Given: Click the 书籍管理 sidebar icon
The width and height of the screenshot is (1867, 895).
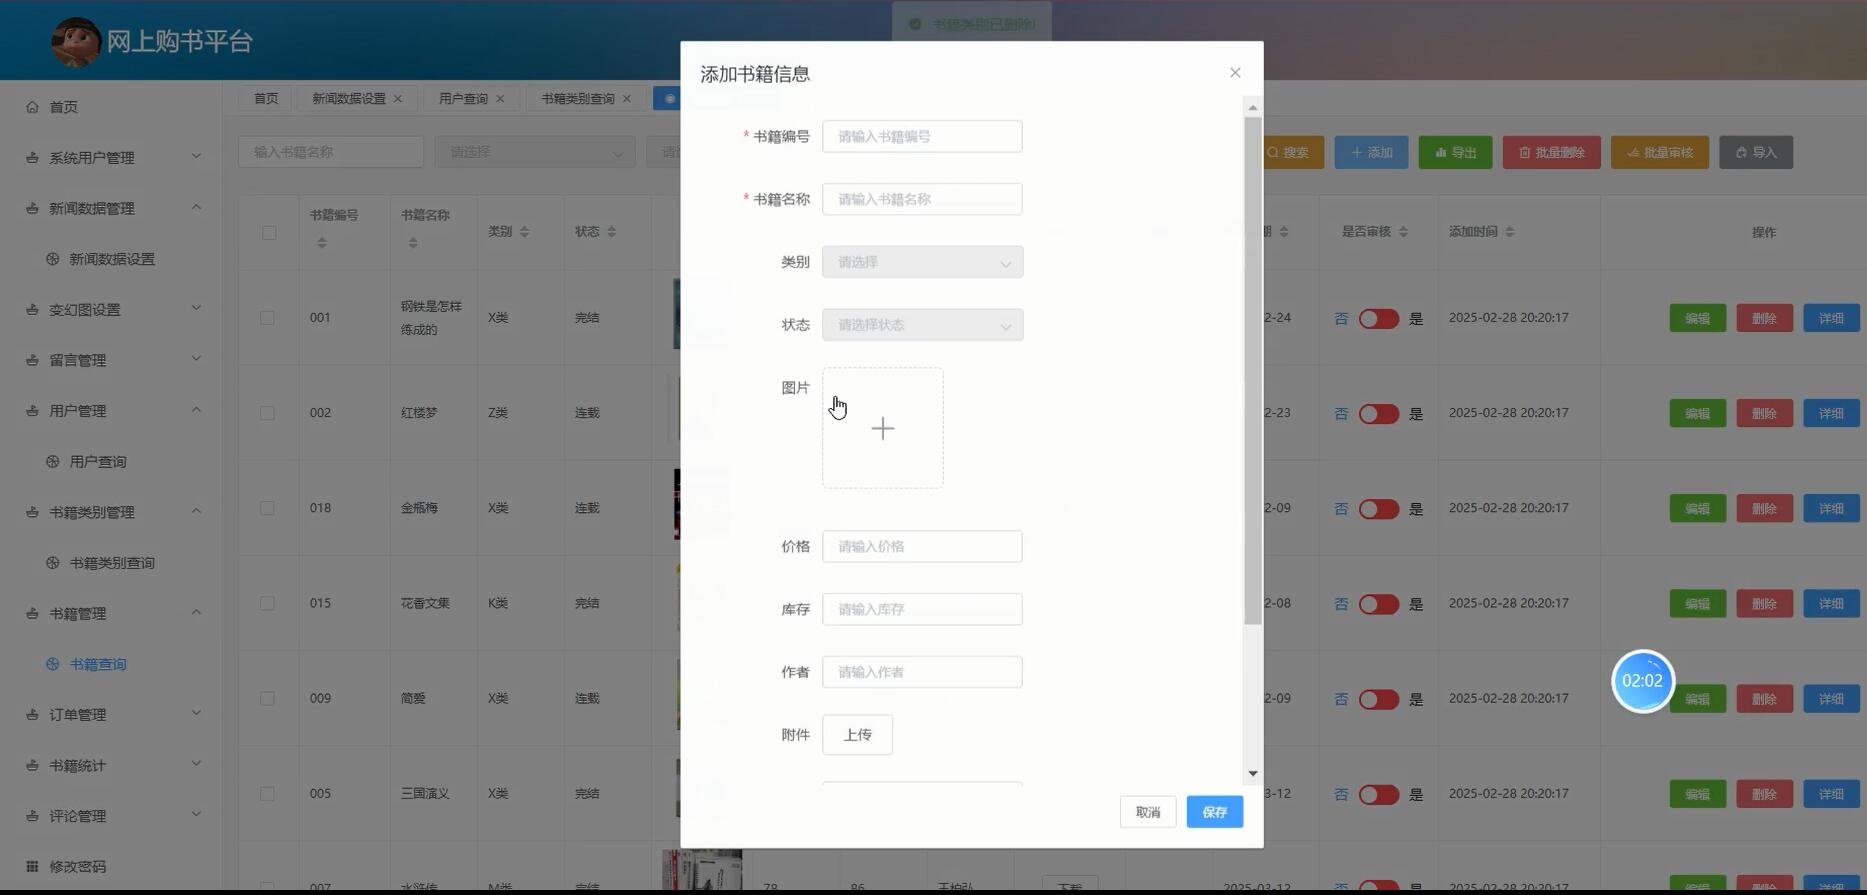Looking at the screenshot, I should pyautogui.click(x=32, y=614).
